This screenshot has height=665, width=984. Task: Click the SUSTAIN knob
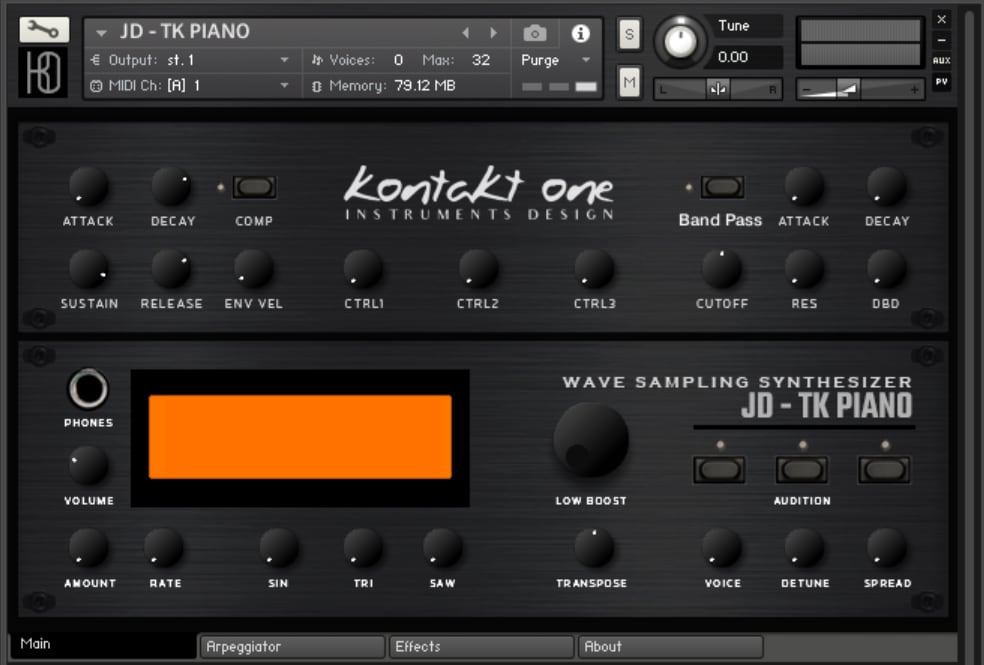click(88, 269)
